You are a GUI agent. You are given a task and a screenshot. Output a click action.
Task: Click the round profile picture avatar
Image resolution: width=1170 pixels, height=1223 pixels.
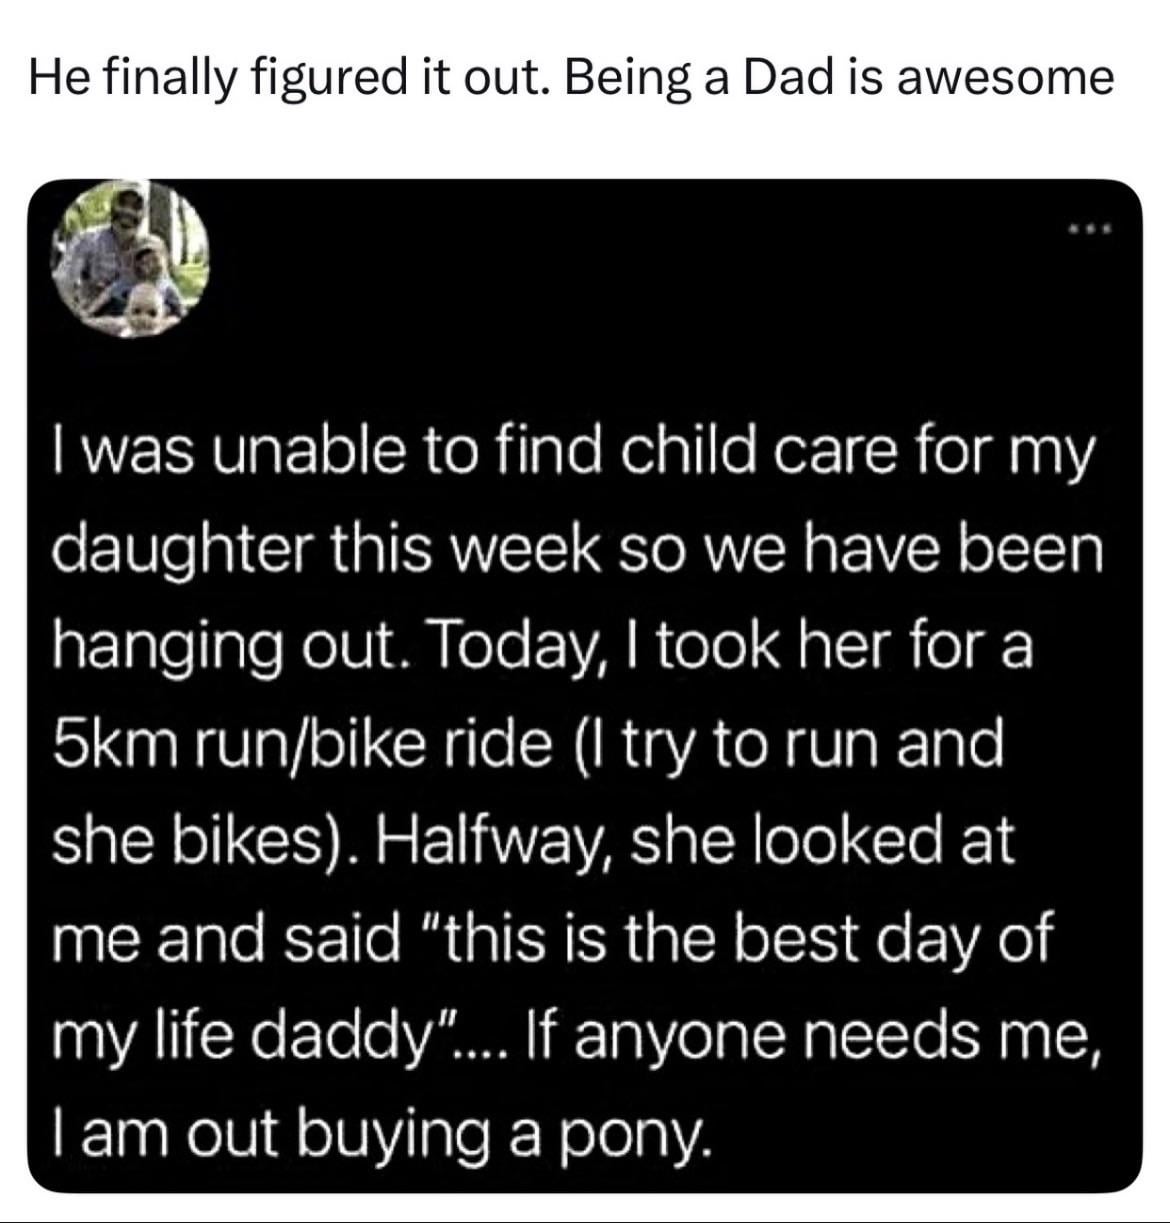[x=131, y=258]
